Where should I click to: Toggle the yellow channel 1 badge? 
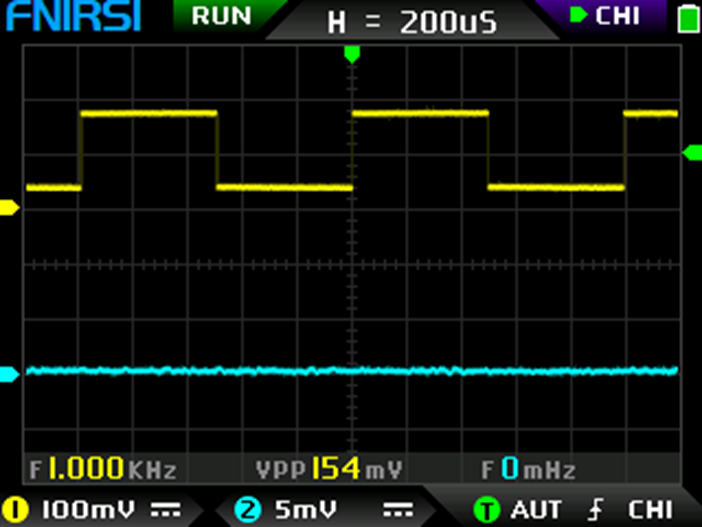(16, 509)
